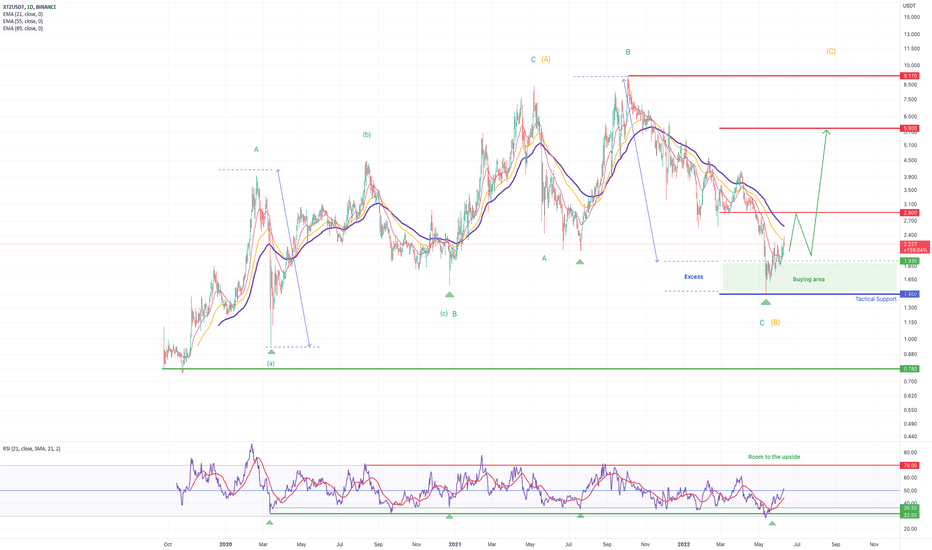Click the 2021 label on time axis
The height and width of the screenshot is (550, 932).
point(455,544)
